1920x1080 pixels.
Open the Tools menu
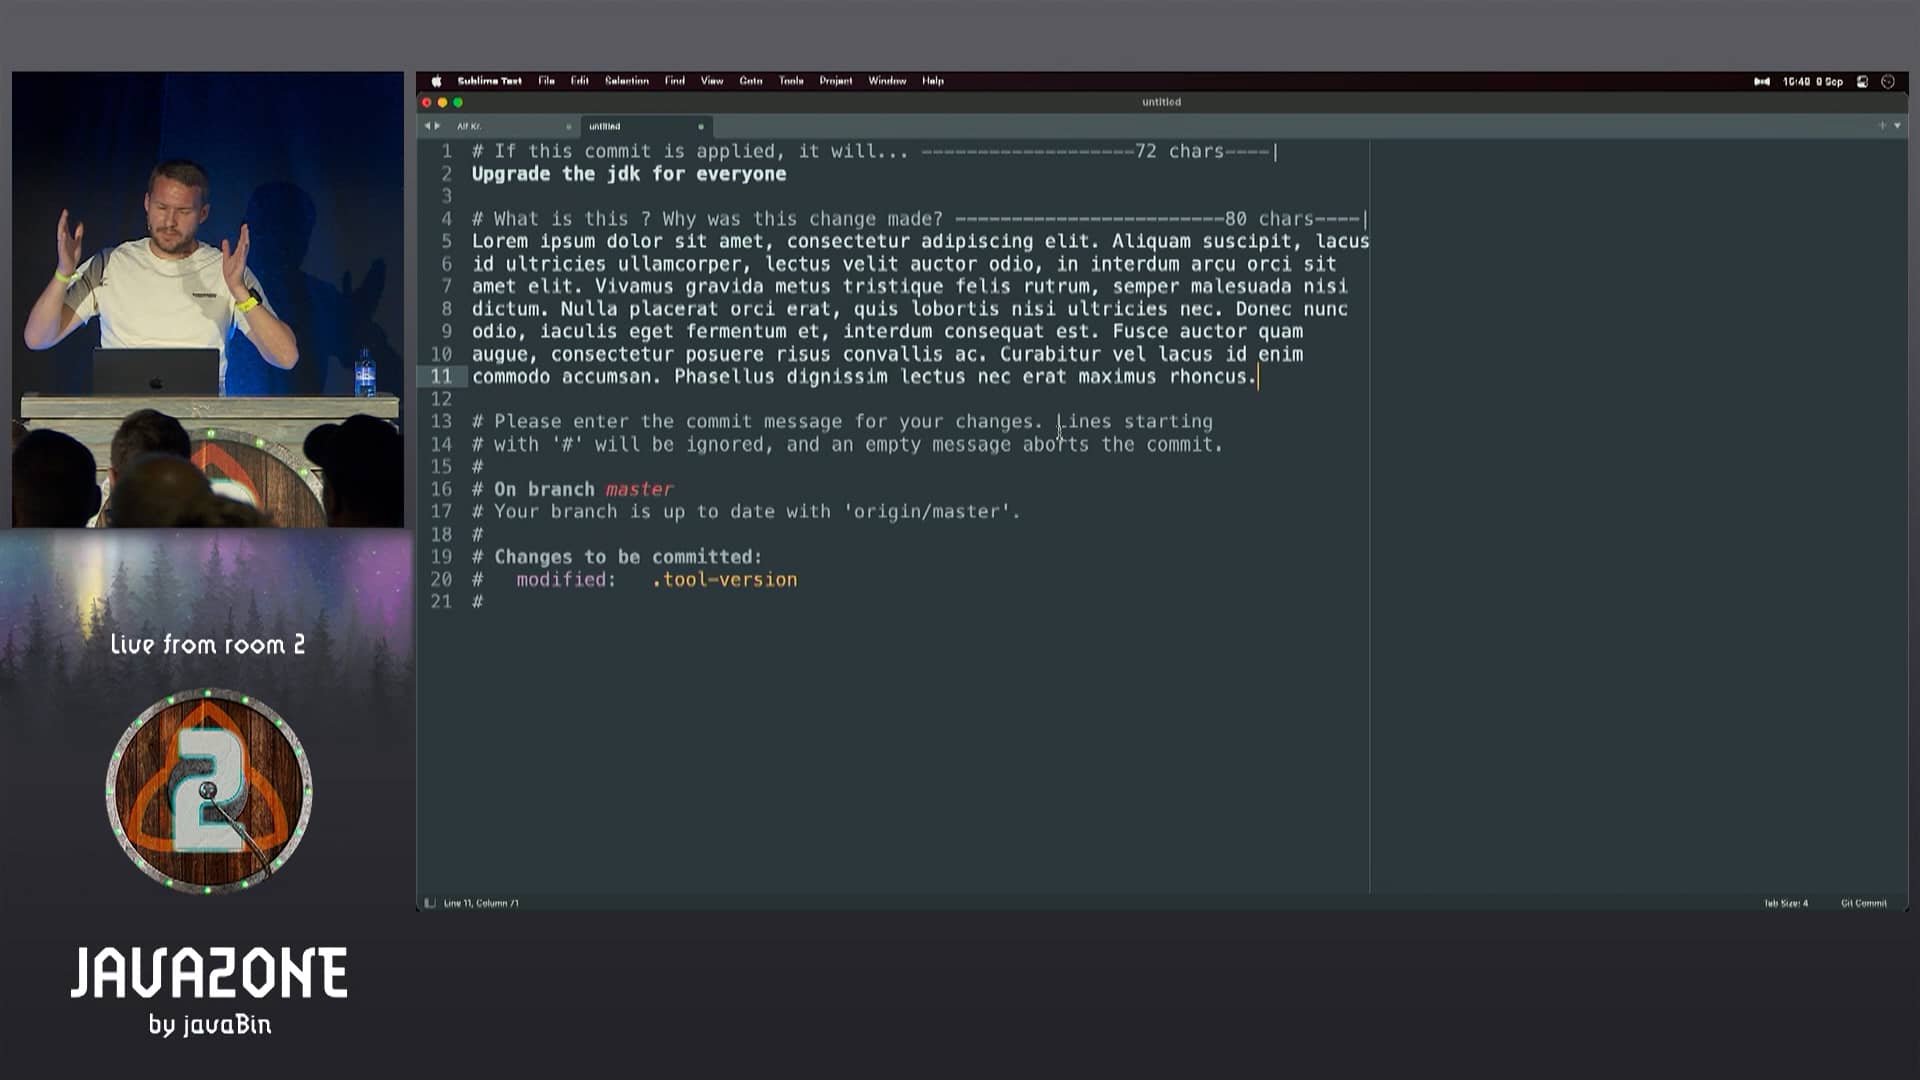point(790,81)
